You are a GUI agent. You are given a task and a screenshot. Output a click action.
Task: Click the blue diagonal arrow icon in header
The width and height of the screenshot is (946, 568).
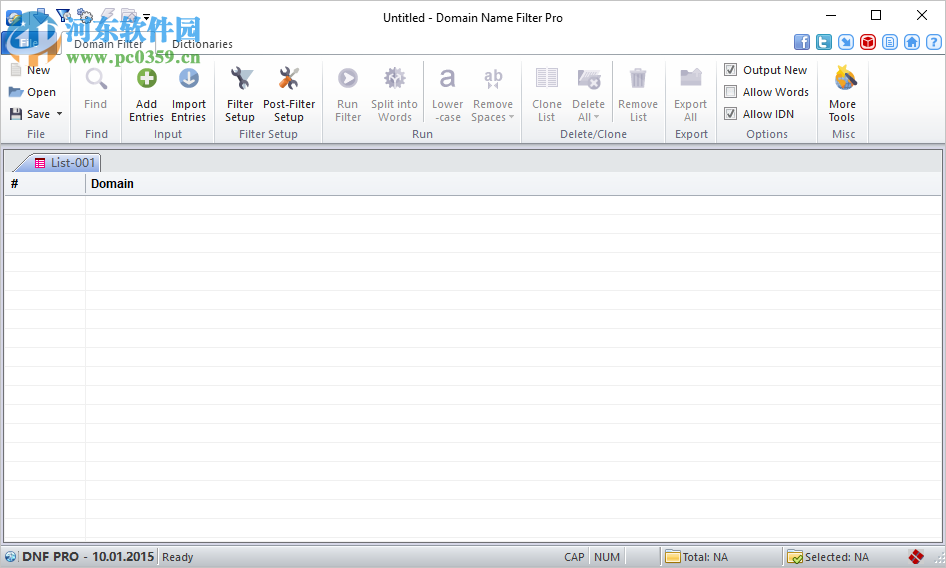click(846, 42)
